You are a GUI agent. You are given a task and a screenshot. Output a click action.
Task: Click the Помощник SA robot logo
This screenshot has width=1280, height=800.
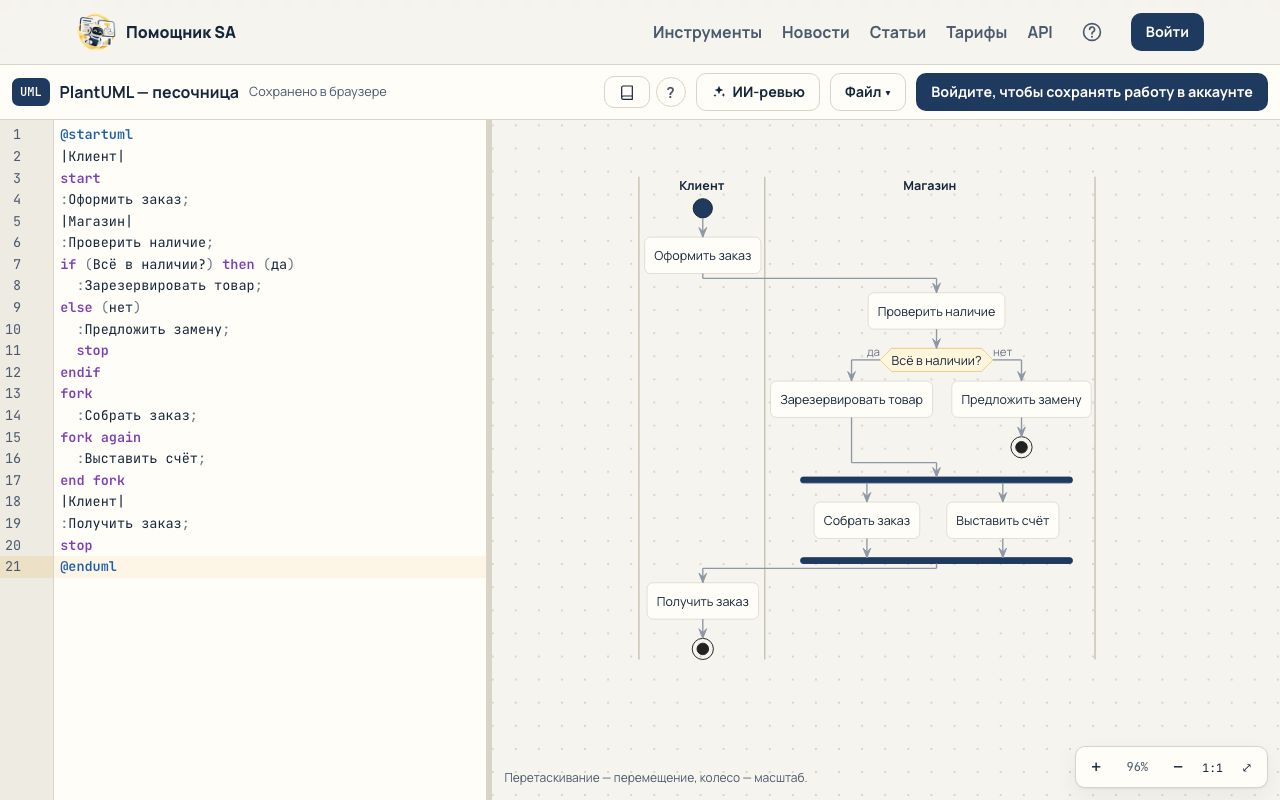coord(96,32)
